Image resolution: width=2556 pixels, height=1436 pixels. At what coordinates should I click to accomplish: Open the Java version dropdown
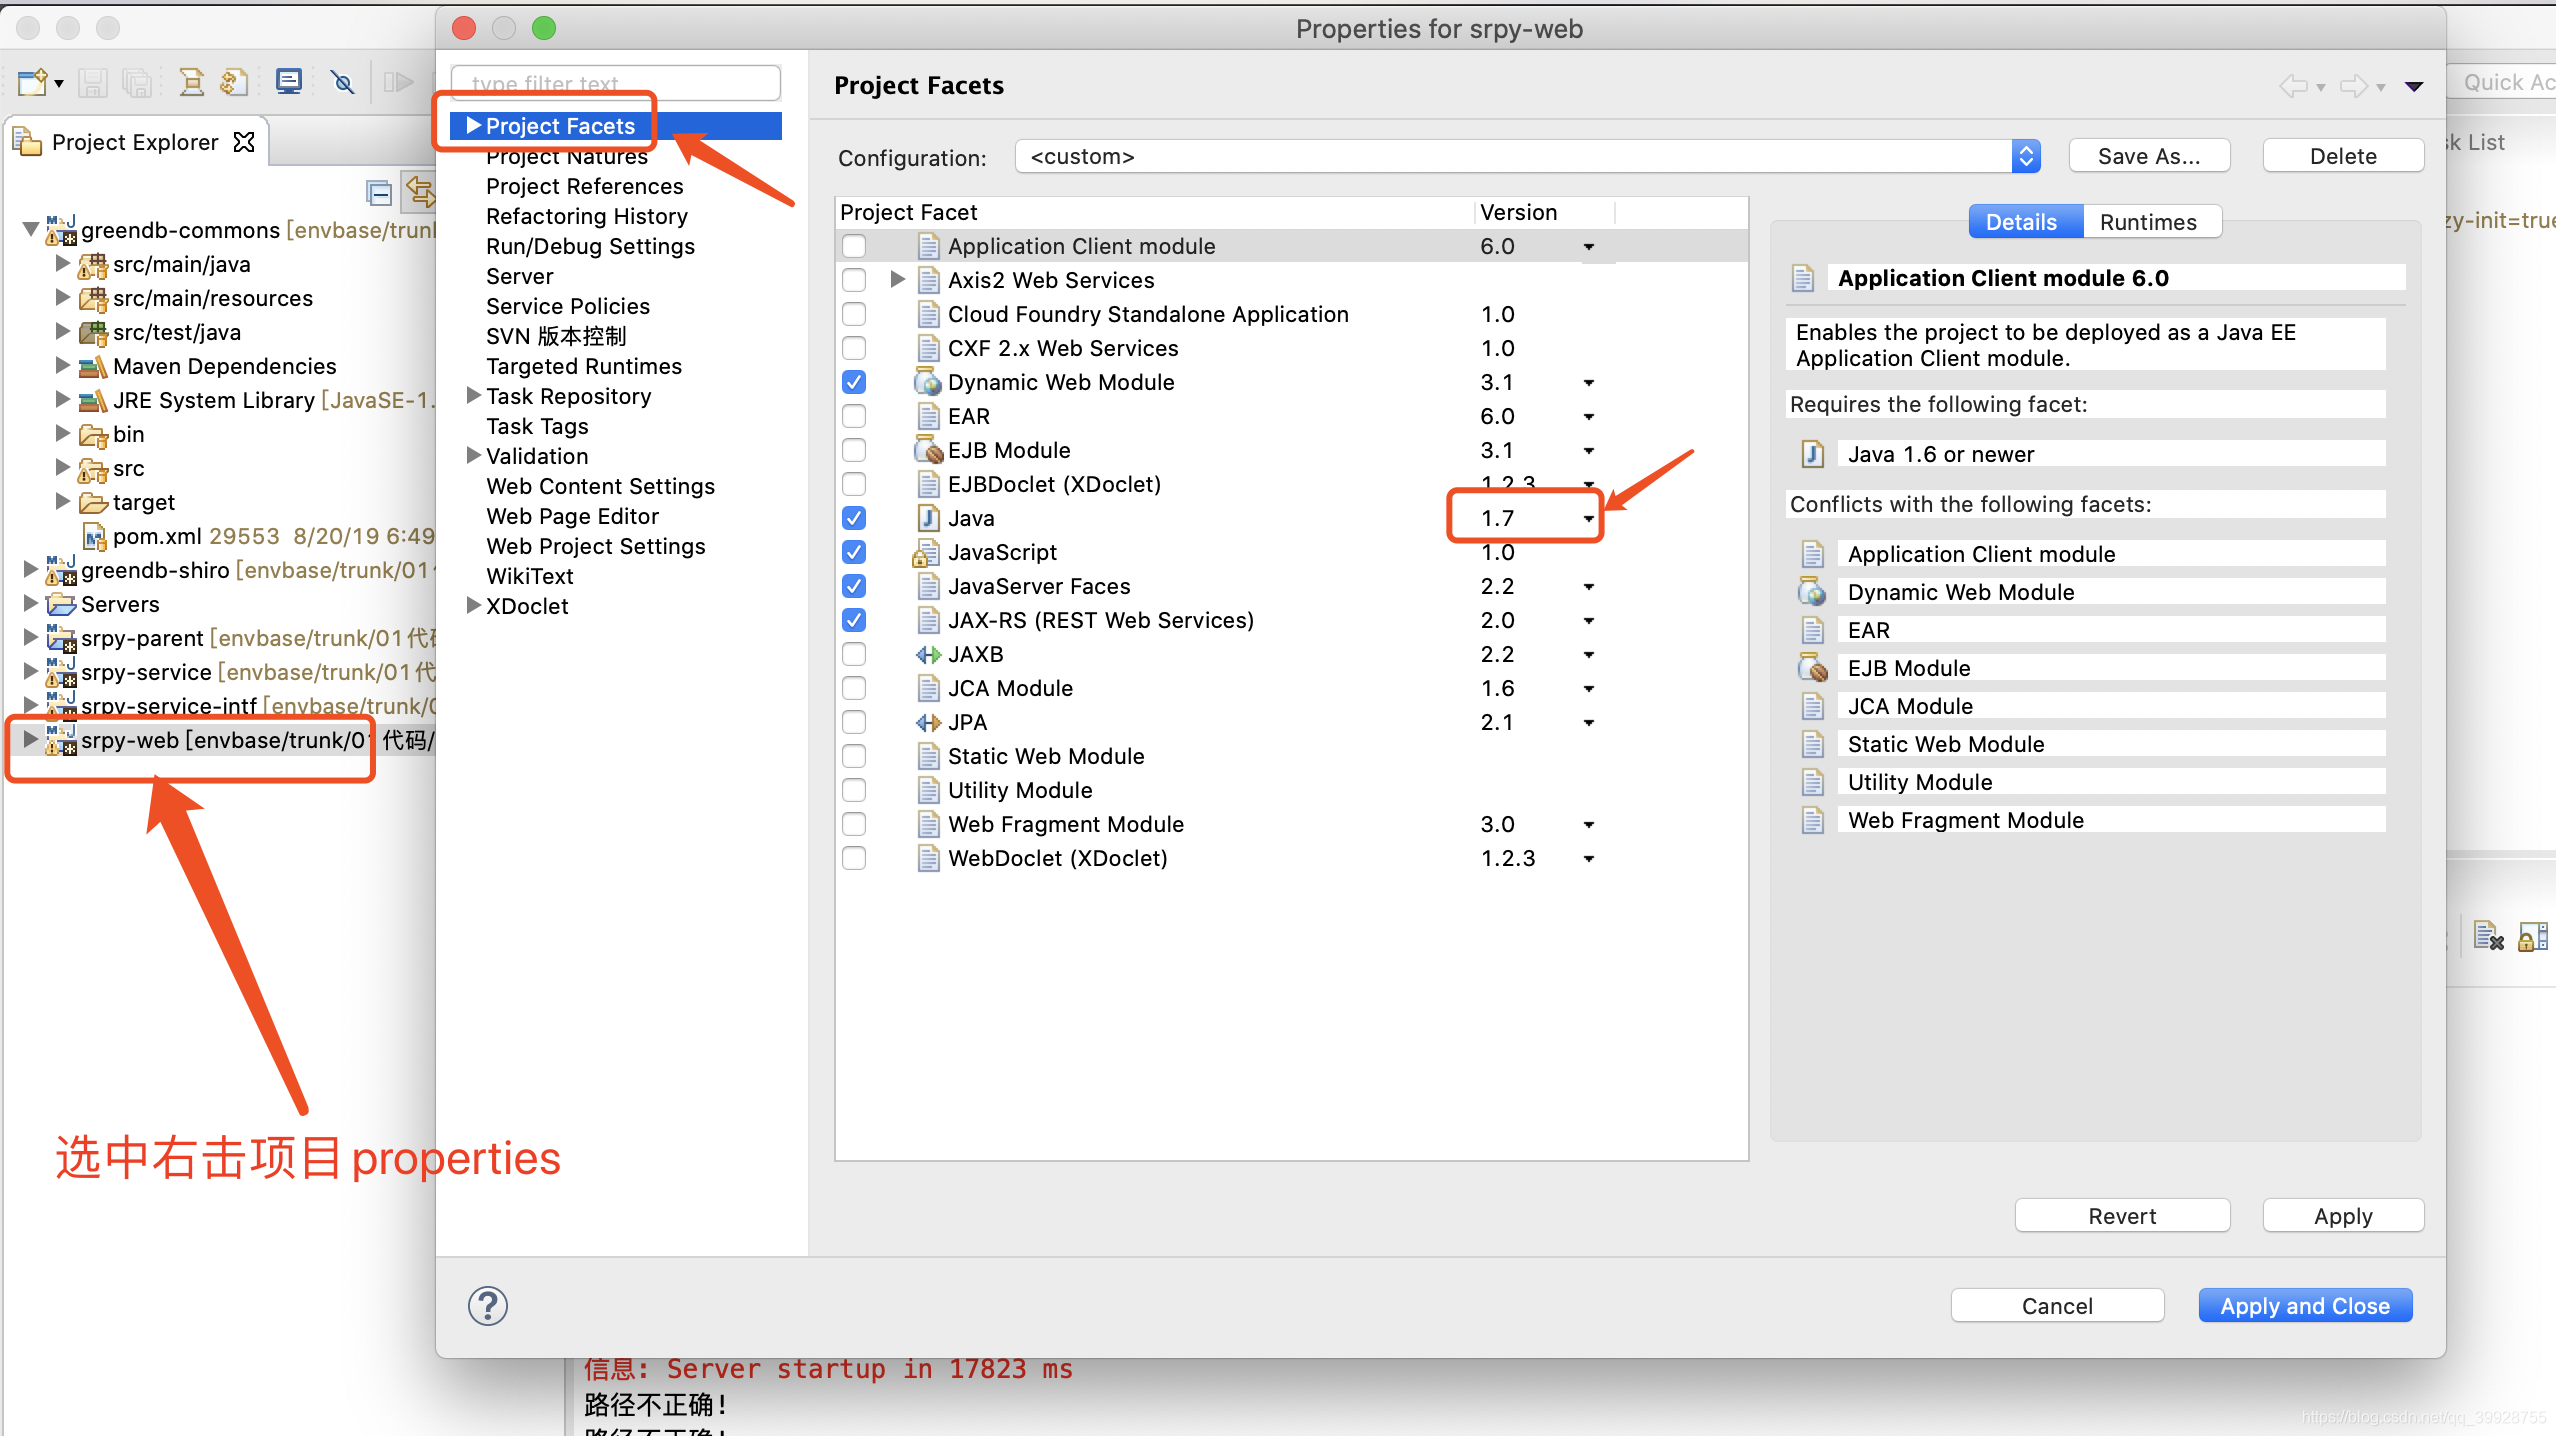click(1588, 518)
